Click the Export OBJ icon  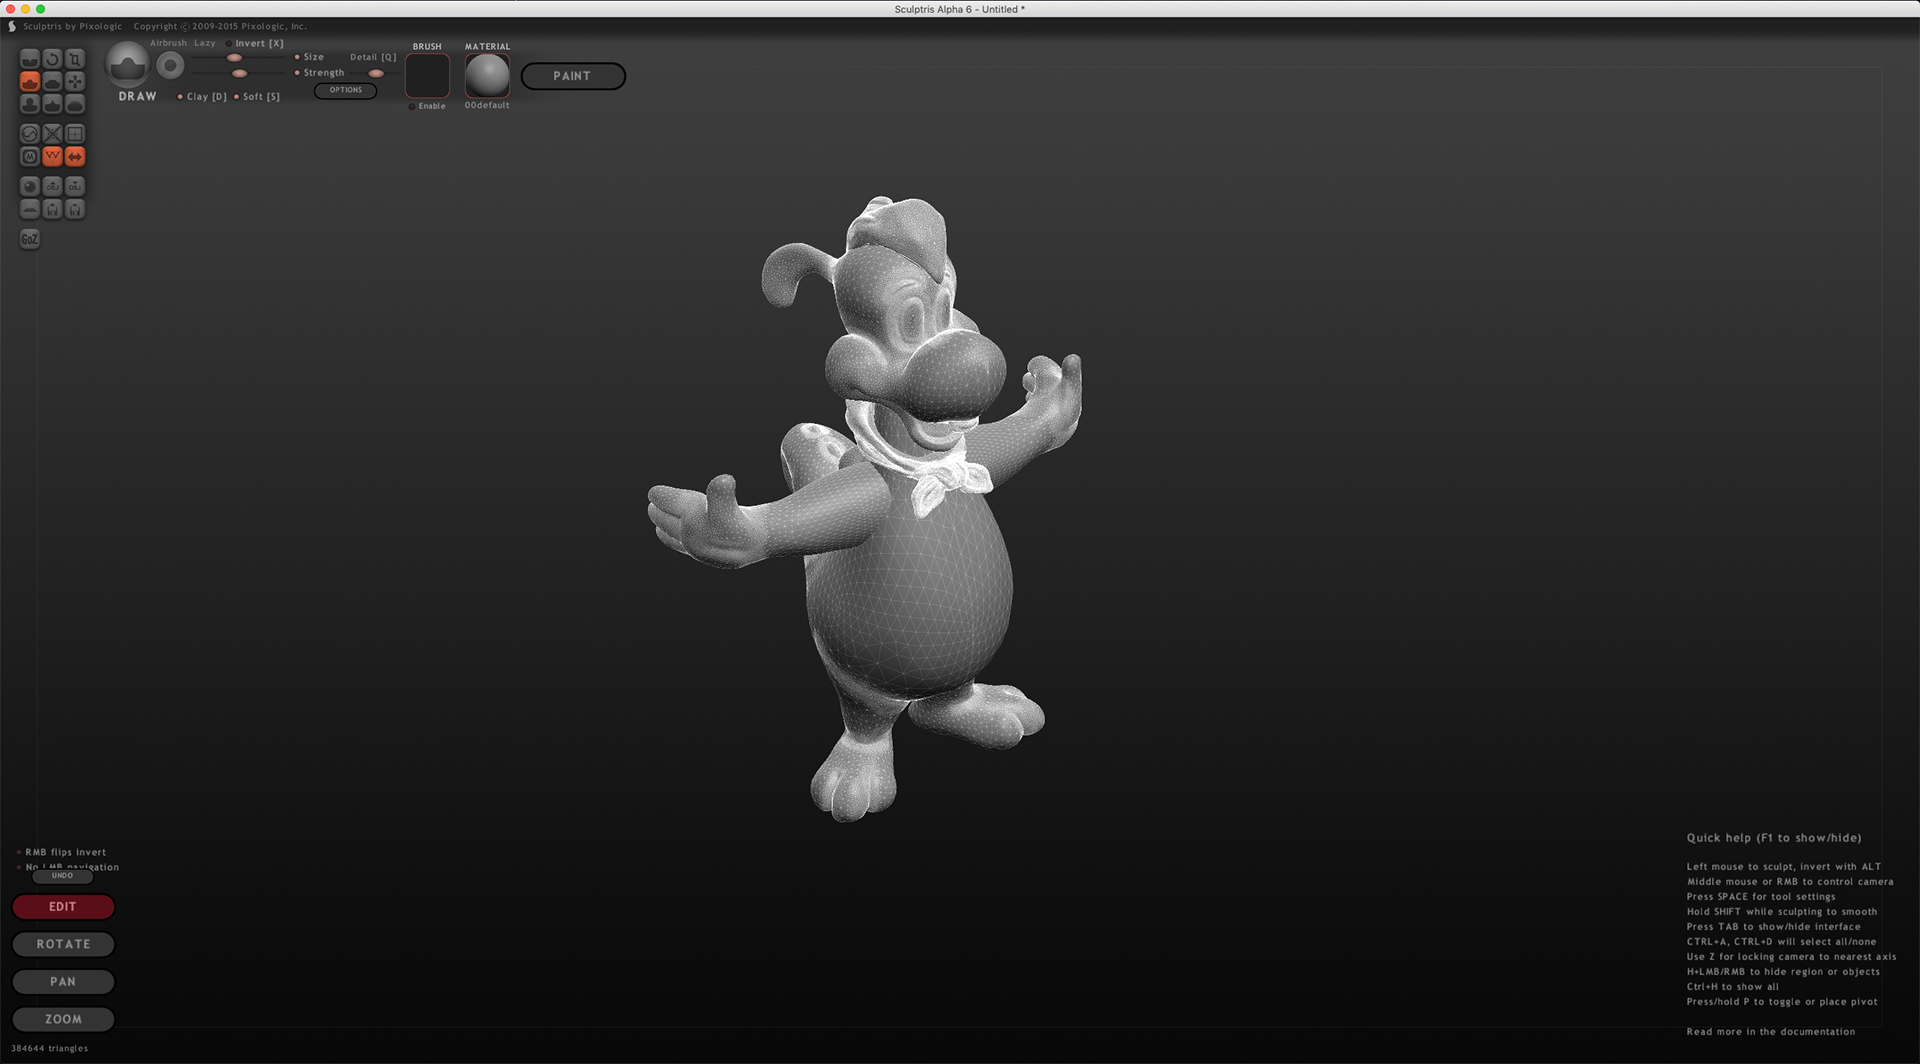pyautogui.click(x=75, y=186)
